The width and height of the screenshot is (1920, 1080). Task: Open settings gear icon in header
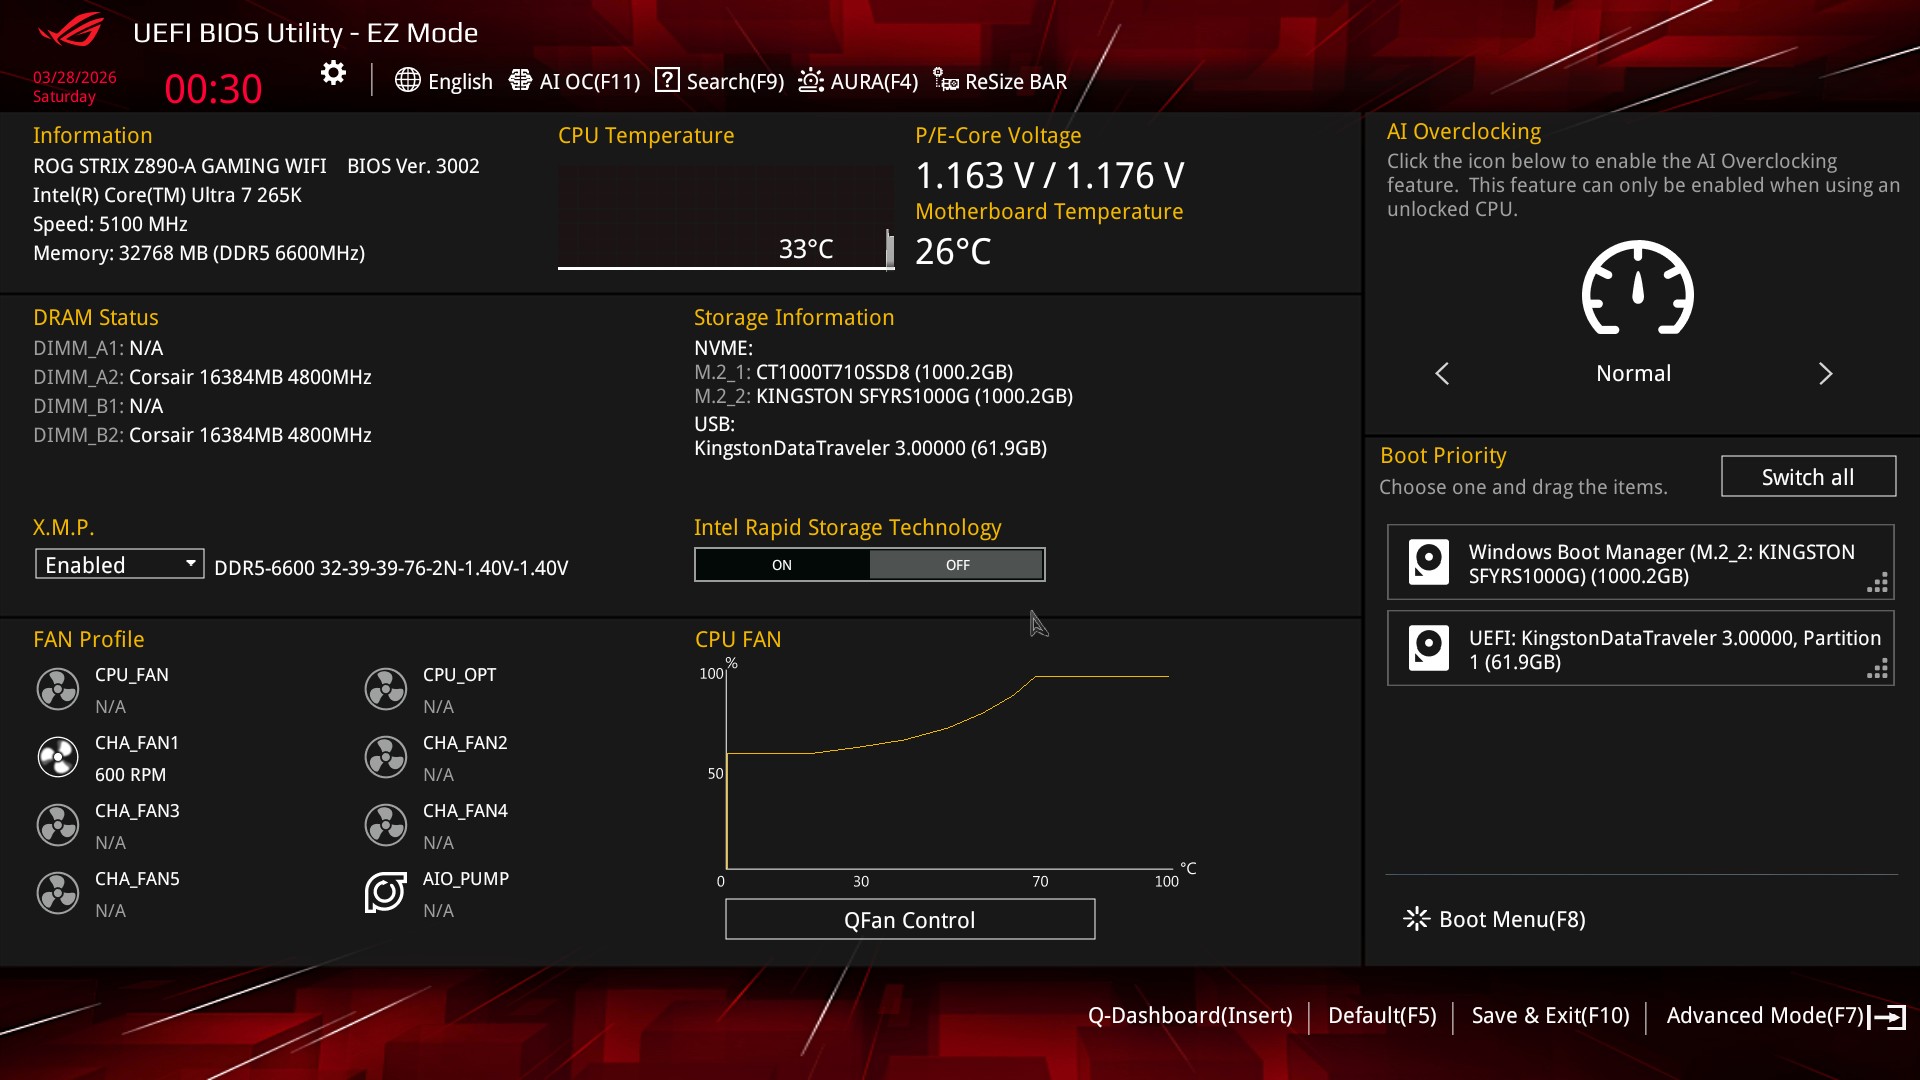click(333, 73)
